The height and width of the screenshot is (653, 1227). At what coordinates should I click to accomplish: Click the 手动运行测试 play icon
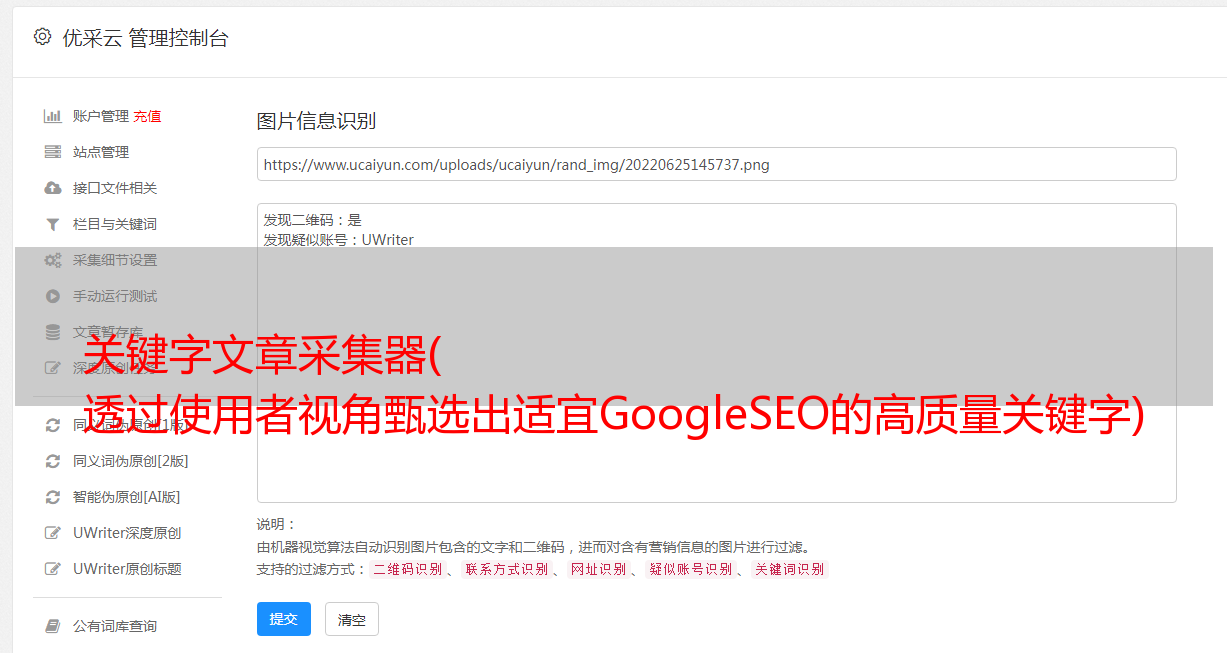pyautogui.click(x=53, y=296)
